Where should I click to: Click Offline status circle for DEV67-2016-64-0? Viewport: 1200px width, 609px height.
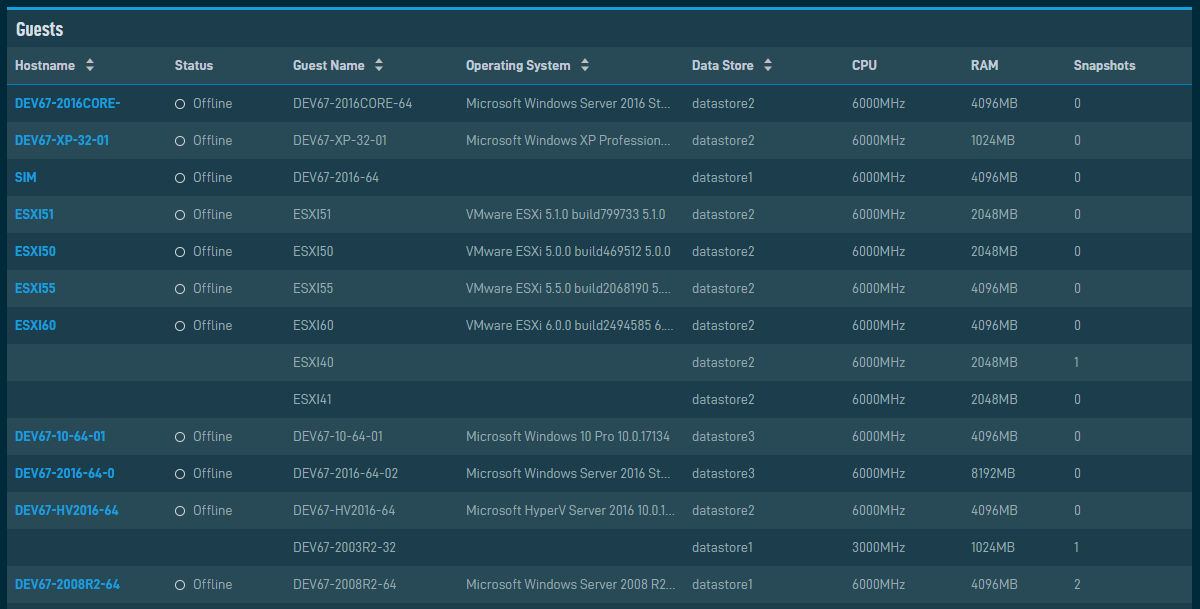coord(180,474)
